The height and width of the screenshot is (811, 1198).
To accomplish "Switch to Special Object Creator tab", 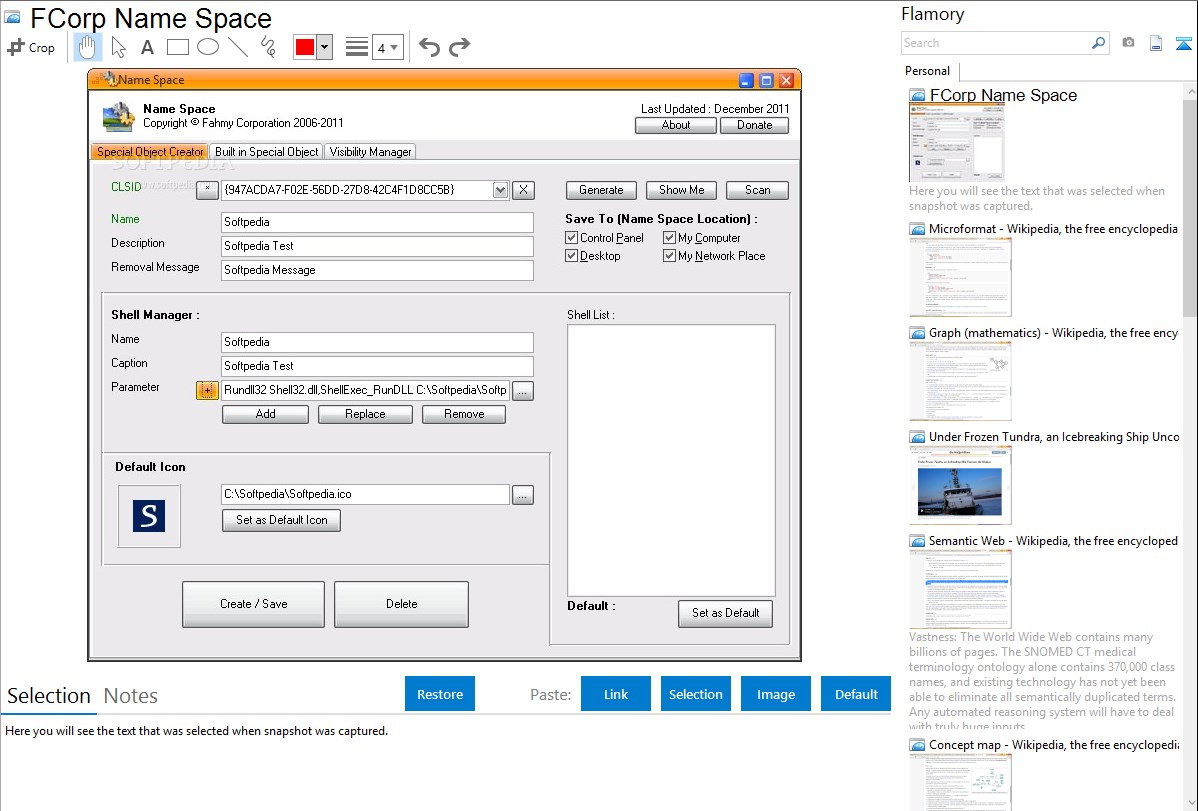I will click(150, 151).
